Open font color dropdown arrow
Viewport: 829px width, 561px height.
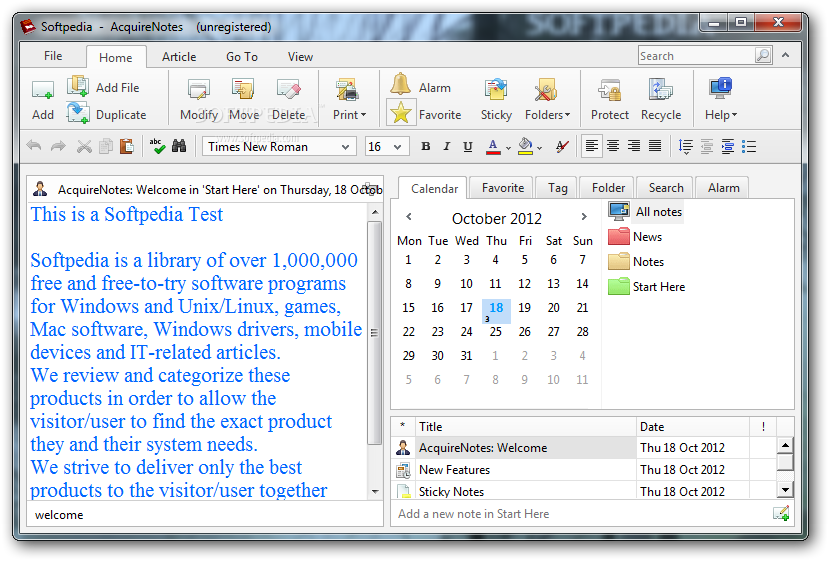[x=508, y=148]
